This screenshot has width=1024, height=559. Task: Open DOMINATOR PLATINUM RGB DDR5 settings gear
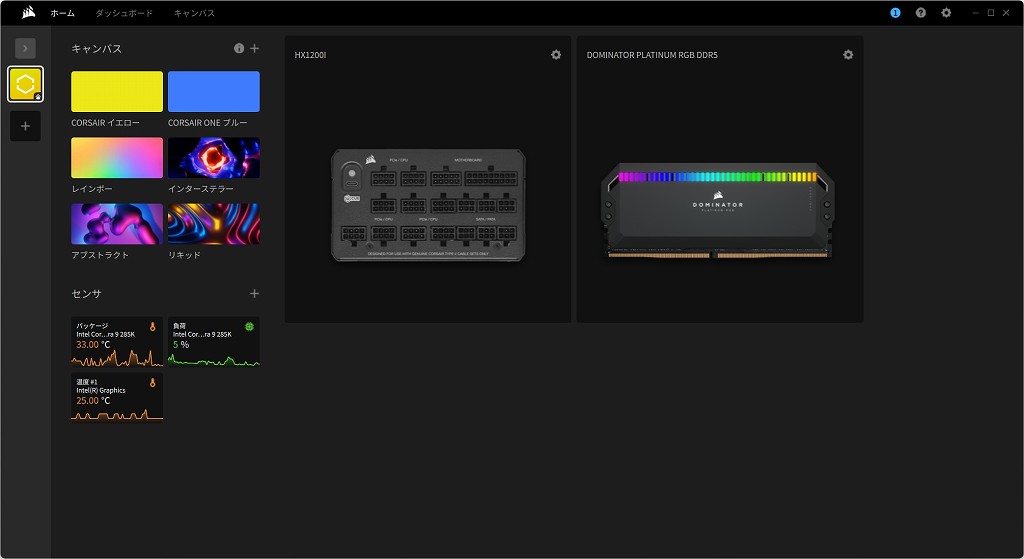(848, 55)
